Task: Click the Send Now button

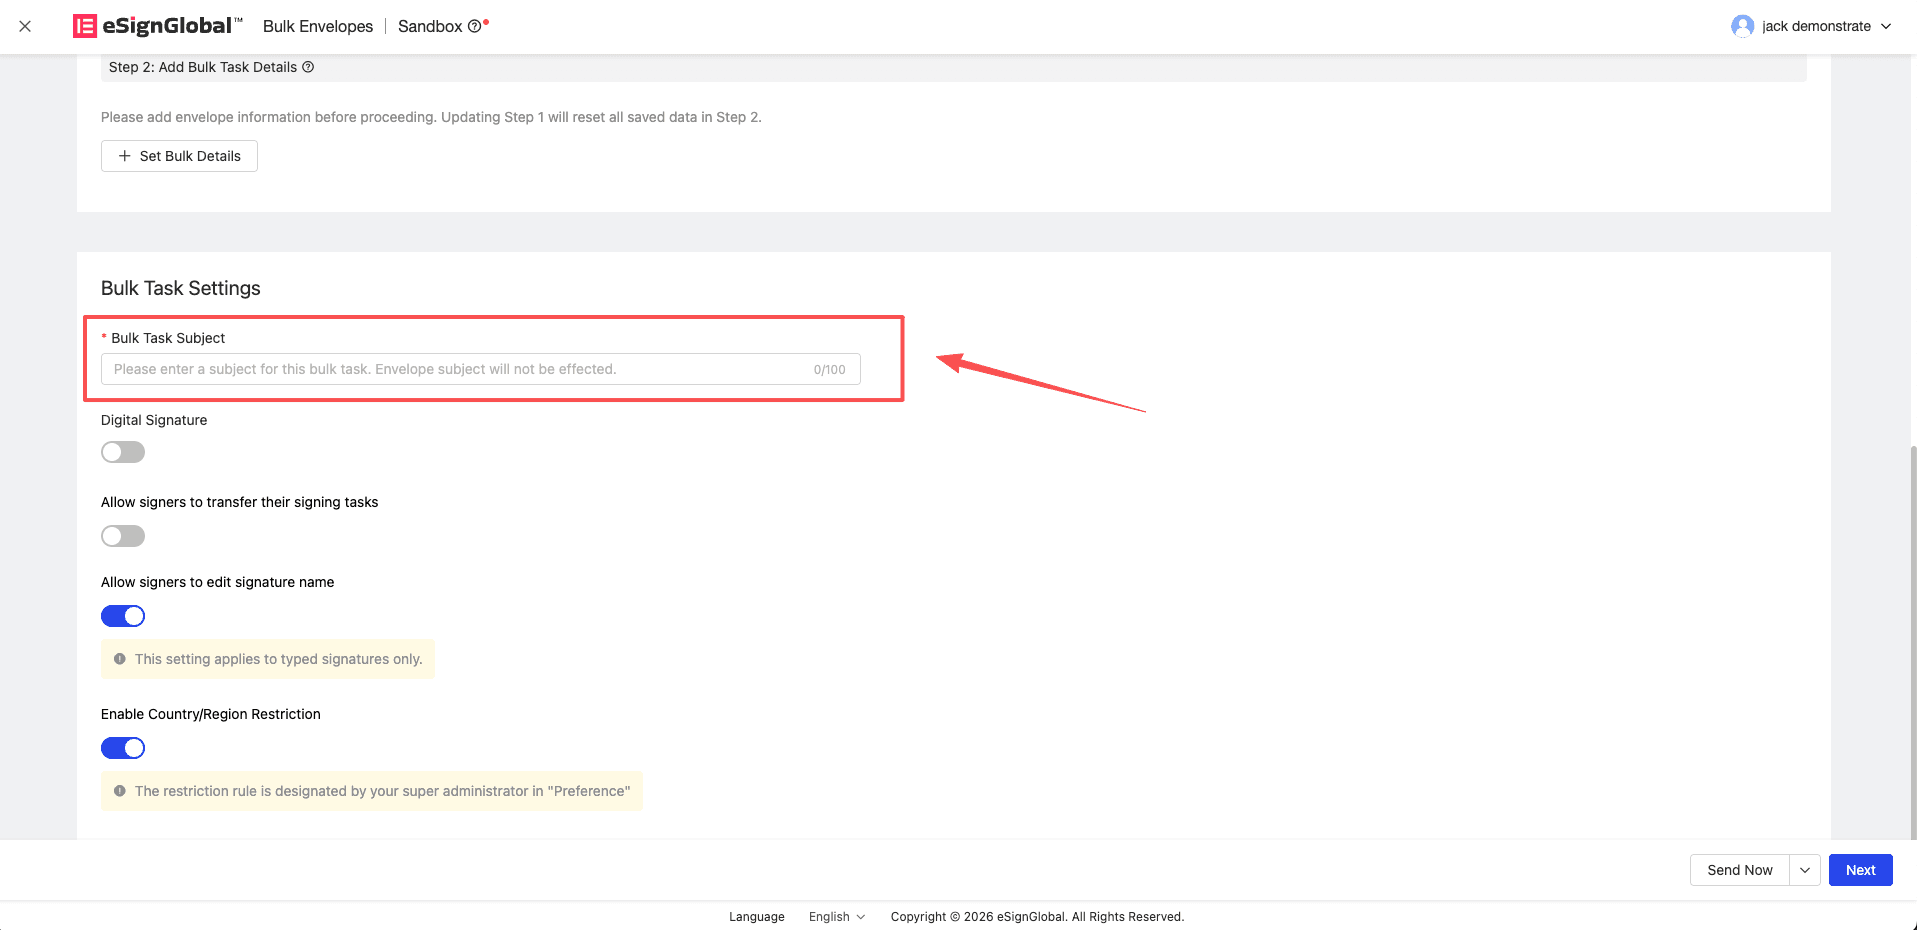Action: [1739, 870]
